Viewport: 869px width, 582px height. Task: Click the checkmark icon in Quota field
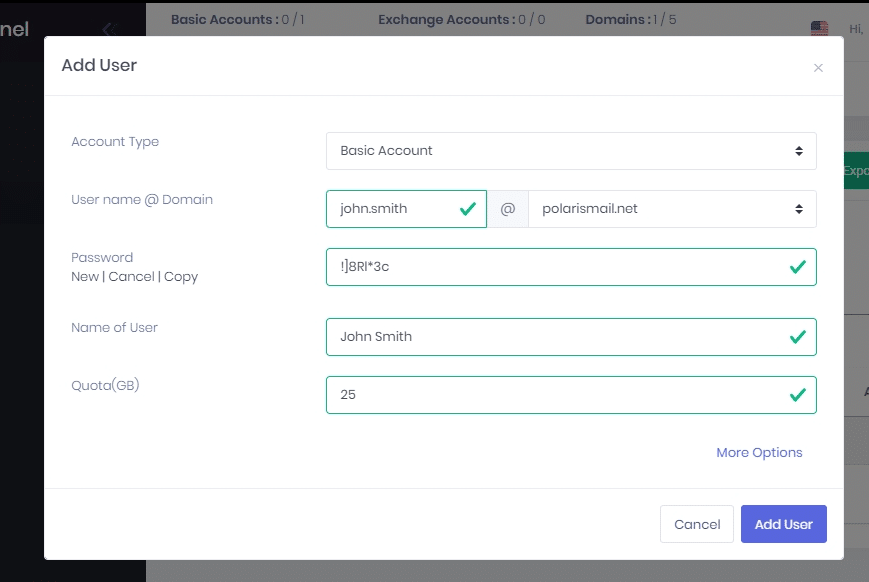797,395
